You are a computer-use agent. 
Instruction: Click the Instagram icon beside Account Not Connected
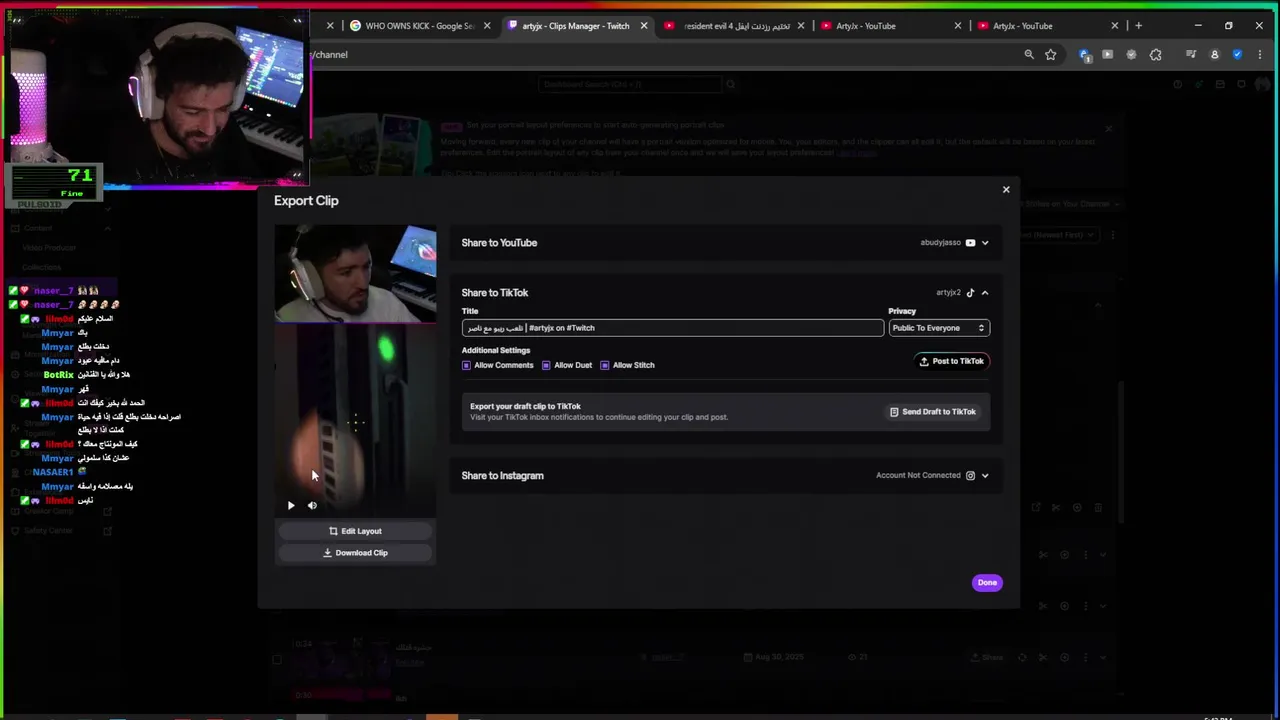(970, 476)
